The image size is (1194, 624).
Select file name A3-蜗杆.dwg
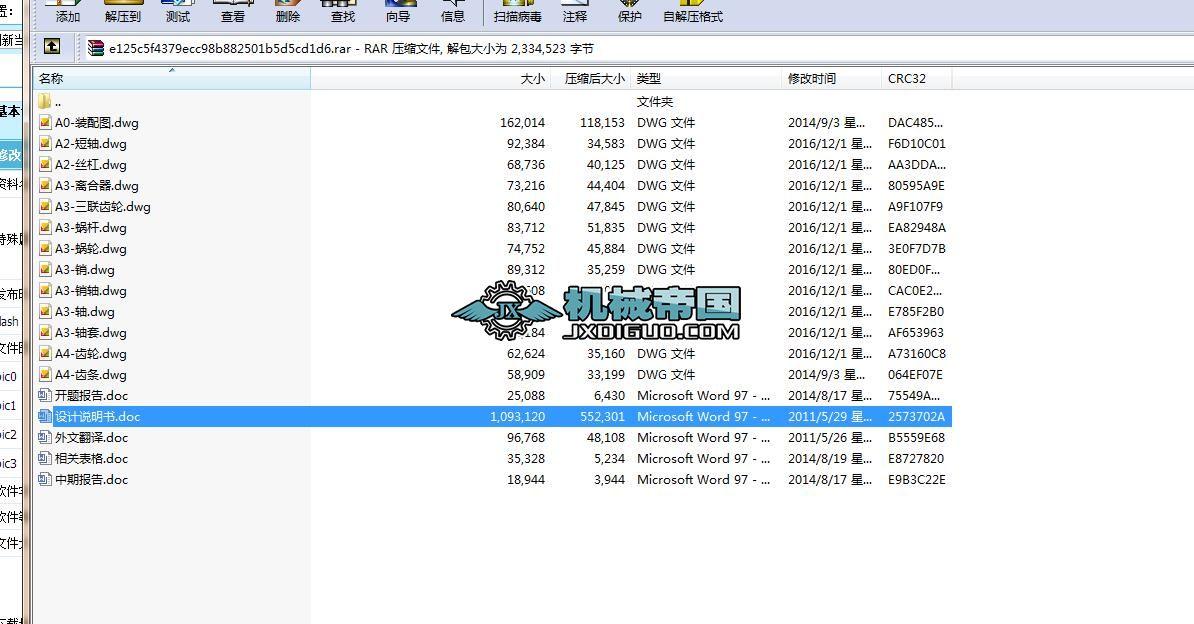point(91,227)
